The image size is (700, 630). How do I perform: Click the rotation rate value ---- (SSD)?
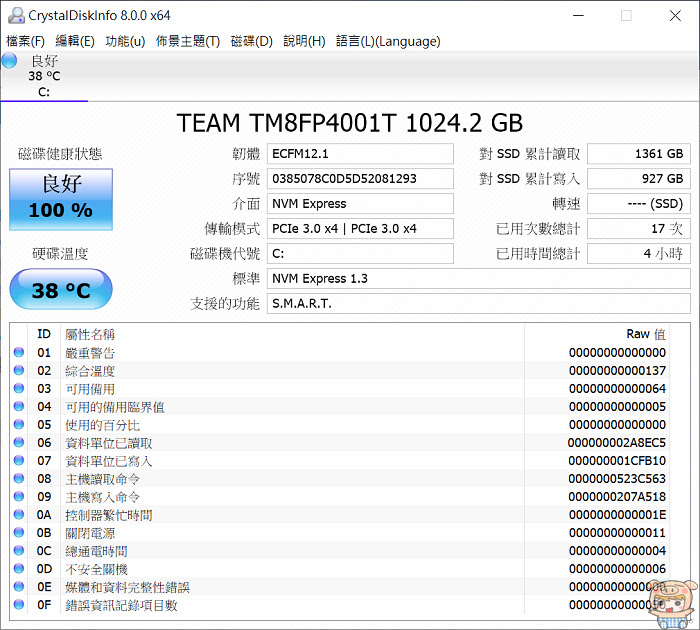[x=639, y=204]
